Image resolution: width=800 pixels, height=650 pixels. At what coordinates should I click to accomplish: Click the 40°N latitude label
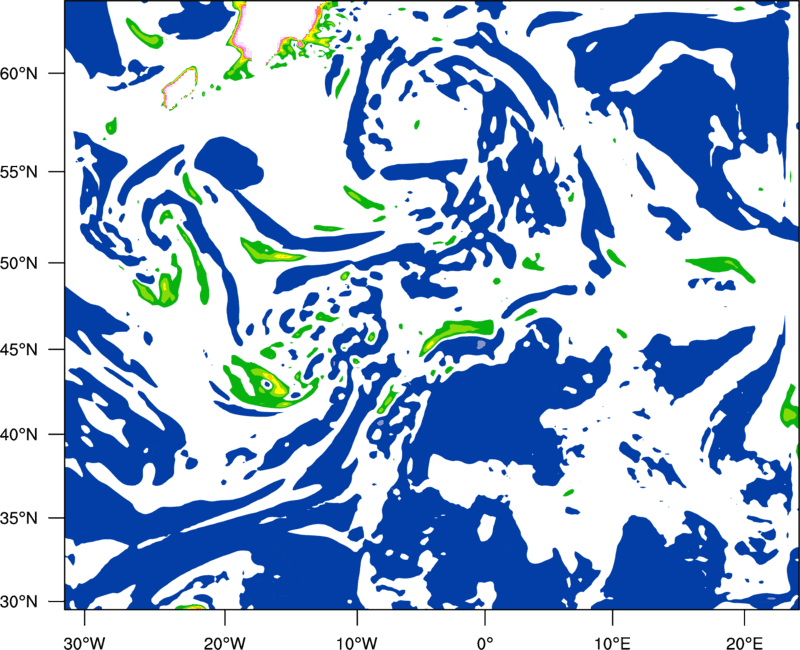pos(19,435)
